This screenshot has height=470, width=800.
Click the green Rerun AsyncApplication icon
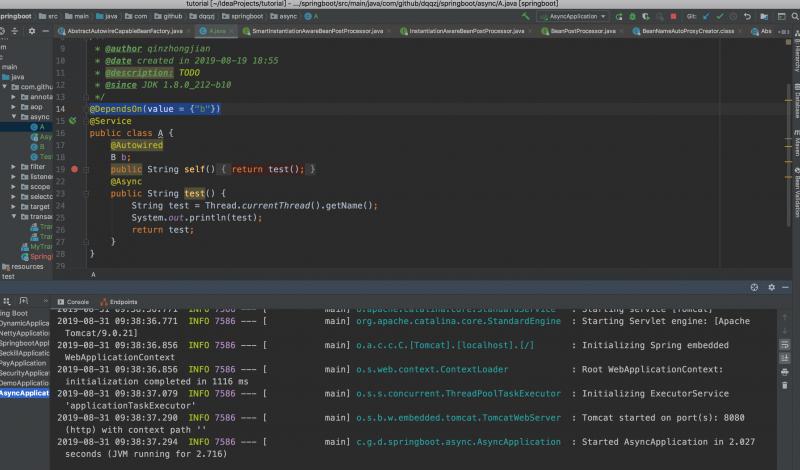coord(620,17)
